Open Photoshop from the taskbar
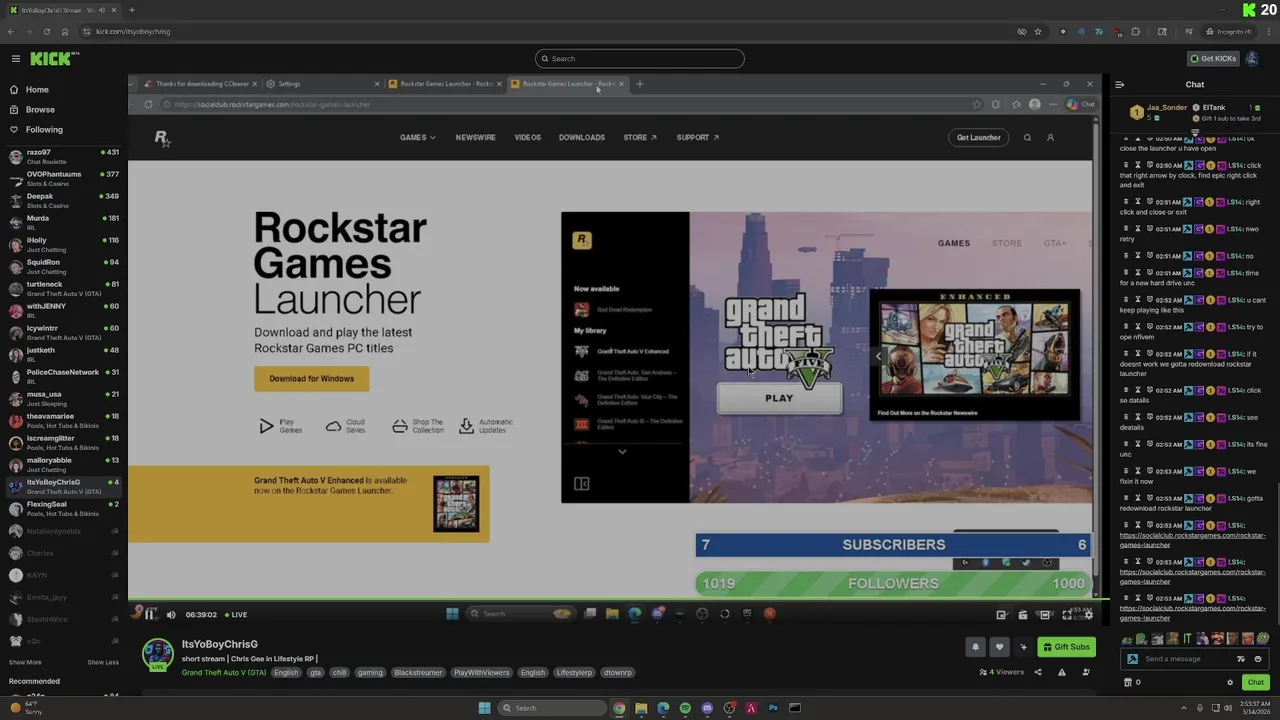Viewport: 1280px width, 720px height. pyautogui.click(x=773, y=708)
